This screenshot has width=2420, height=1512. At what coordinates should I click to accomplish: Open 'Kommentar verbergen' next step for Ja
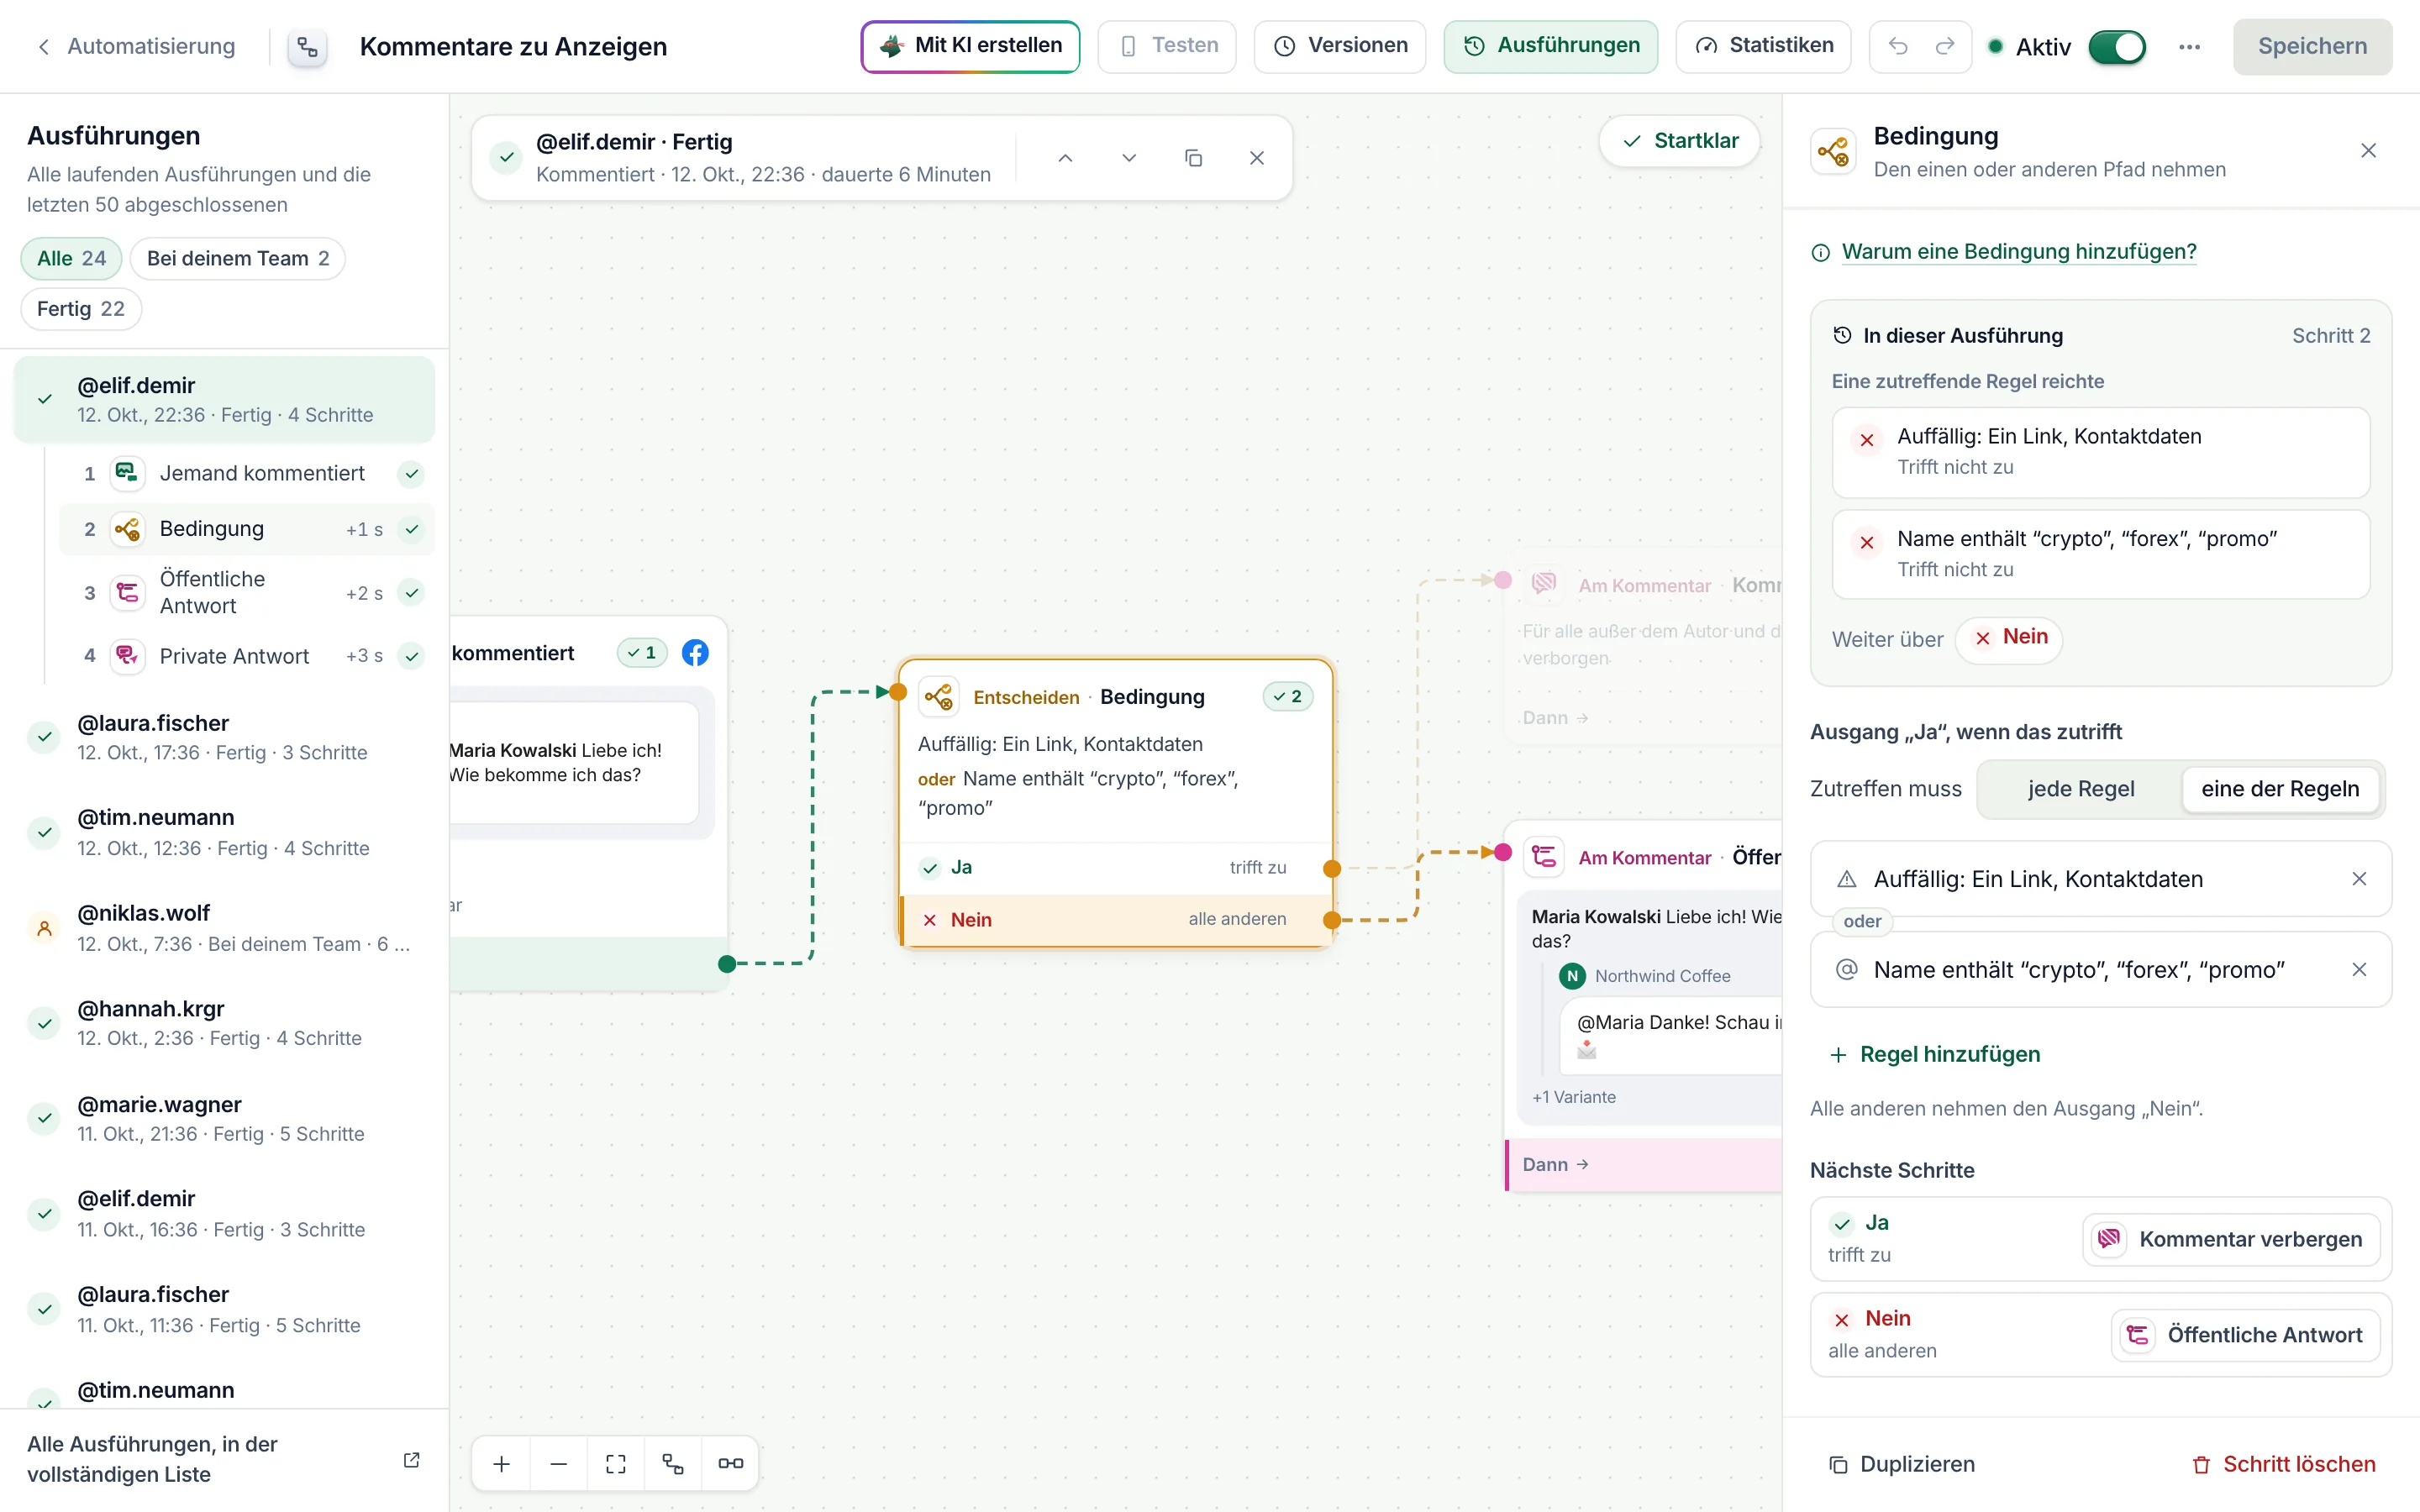2232,1239
